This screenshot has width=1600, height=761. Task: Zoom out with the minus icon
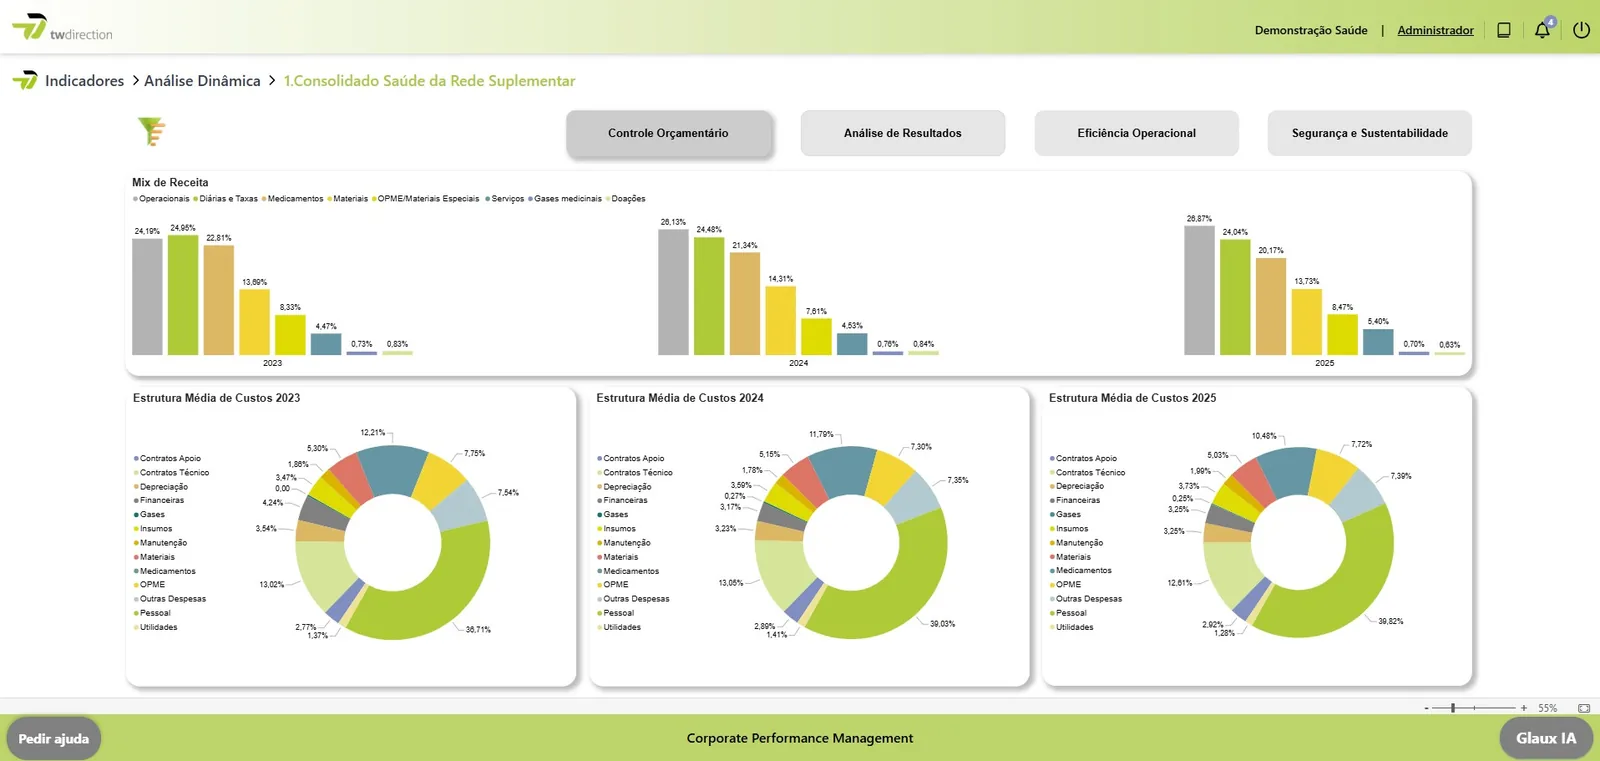coord(1426,708)
